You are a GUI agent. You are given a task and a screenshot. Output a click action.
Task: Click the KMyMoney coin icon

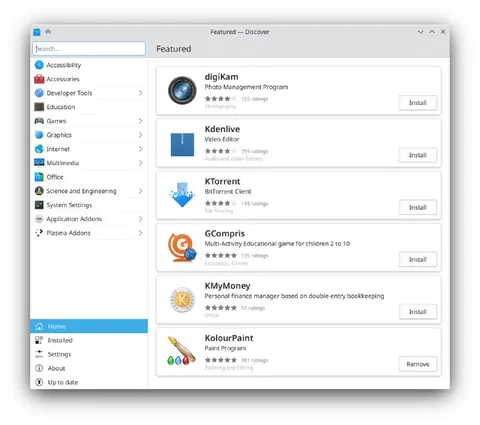(182, 300)
